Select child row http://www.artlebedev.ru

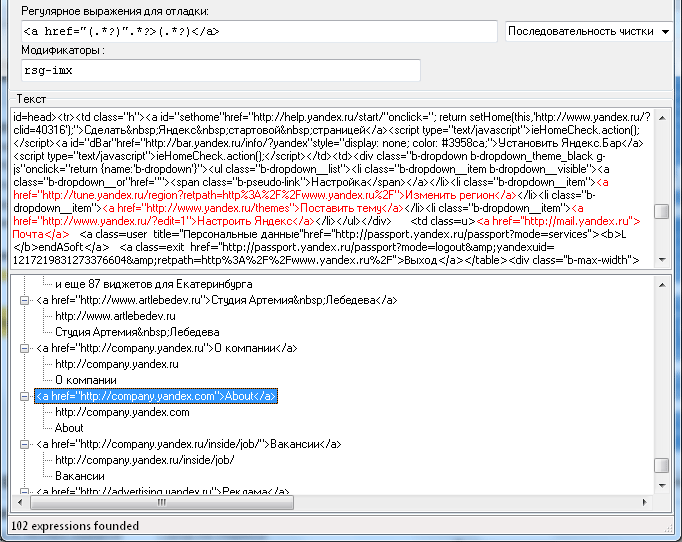pyautogui.click(x=115, y=316)
